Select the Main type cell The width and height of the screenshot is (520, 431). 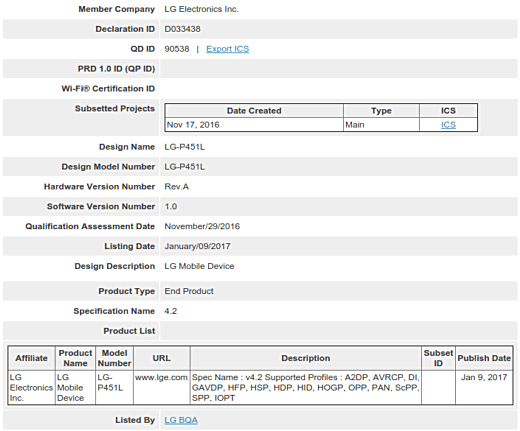(381, 125)
